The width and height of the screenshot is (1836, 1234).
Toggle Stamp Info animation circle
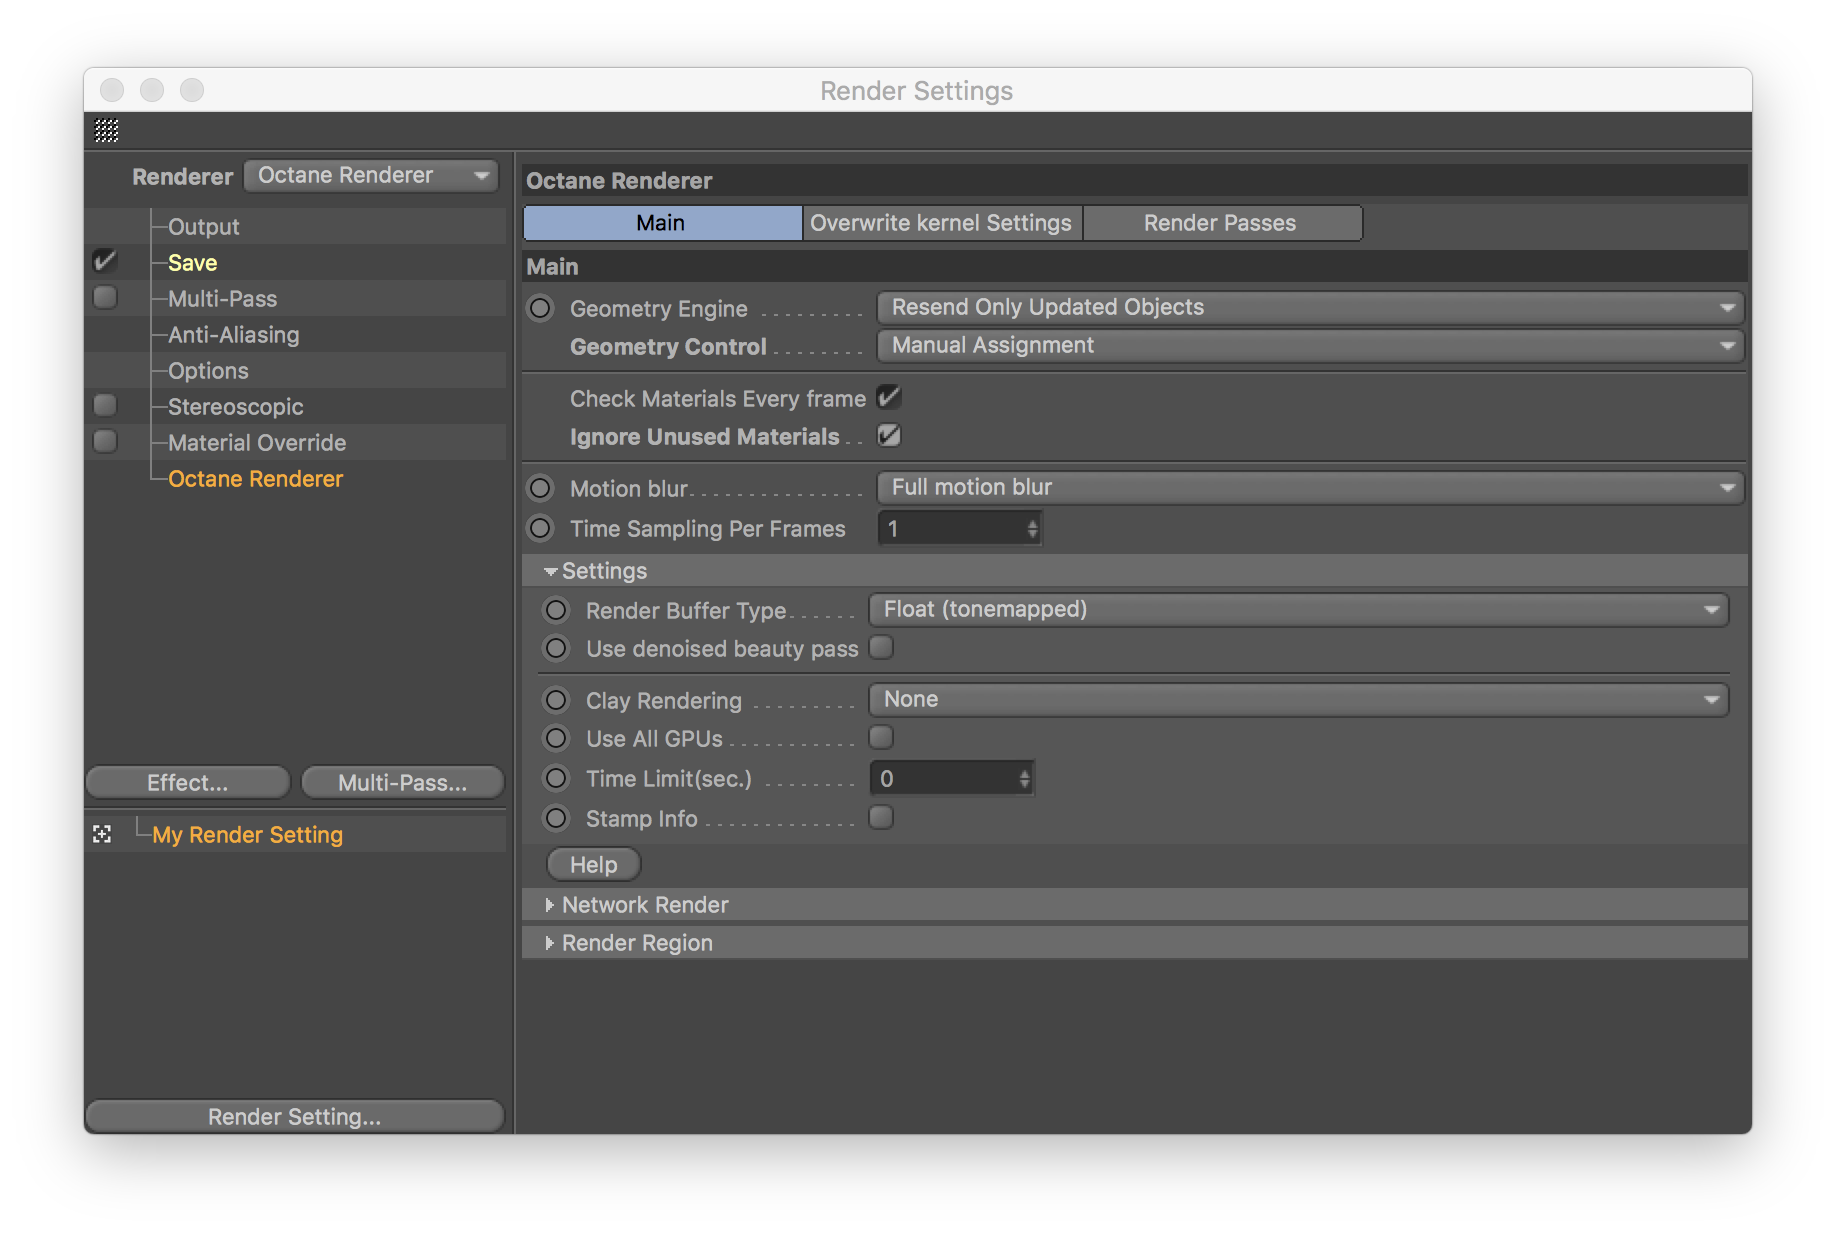[556, 818]
